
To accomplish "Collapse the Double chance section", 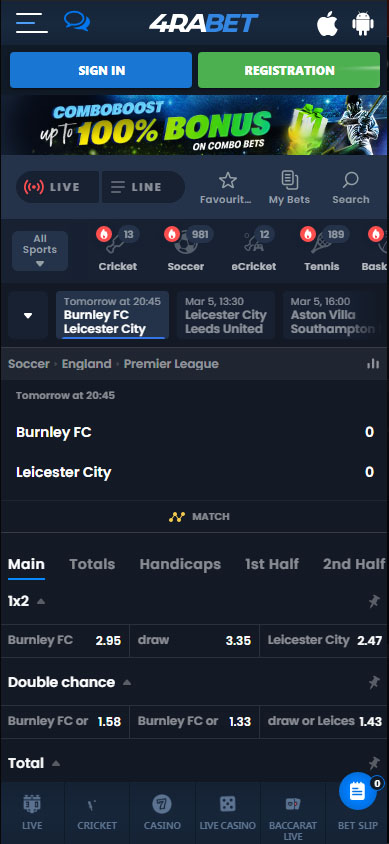I will click(x=127, y=683).
